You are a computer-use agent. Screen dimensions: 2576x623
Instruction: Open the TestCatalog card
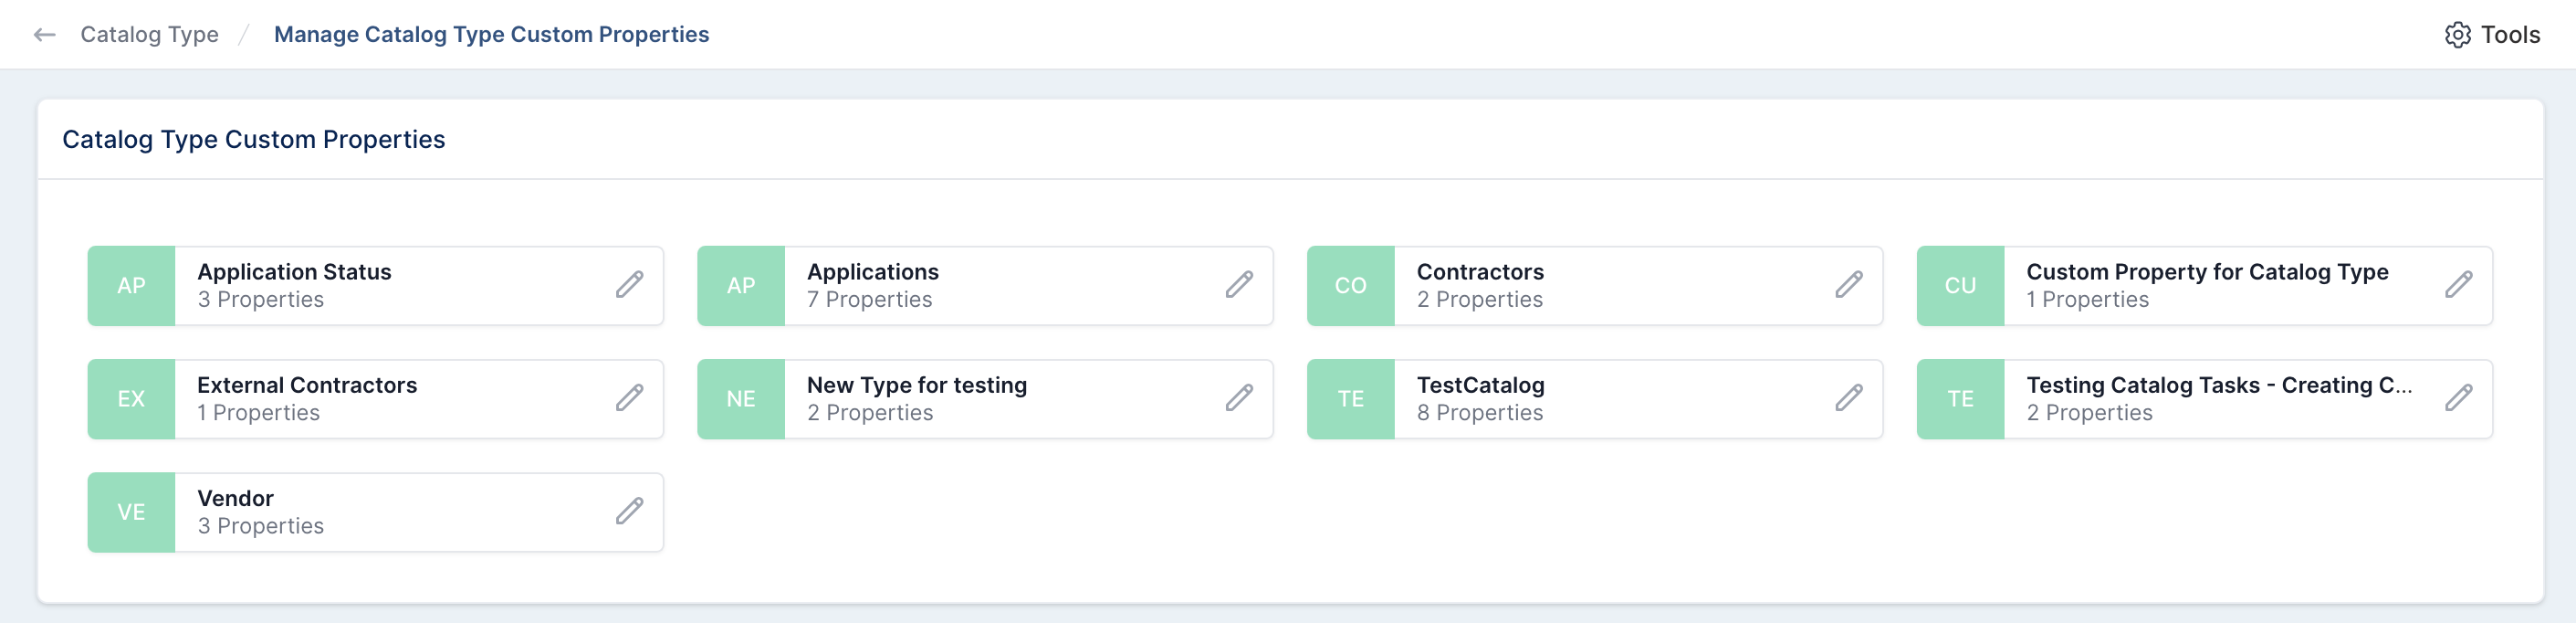(1594, 399)
